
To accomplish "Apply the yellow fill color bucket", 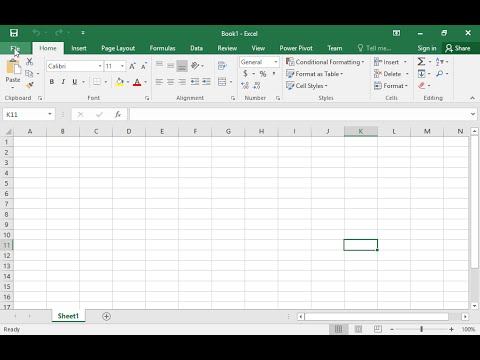I will [x=119, y=82].
